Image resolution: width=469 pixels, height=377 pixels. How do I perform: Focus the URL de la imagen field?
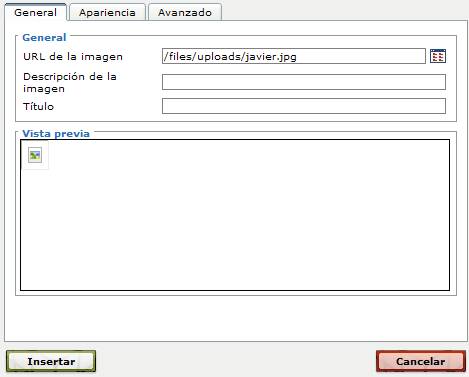[x=294, y=56]
